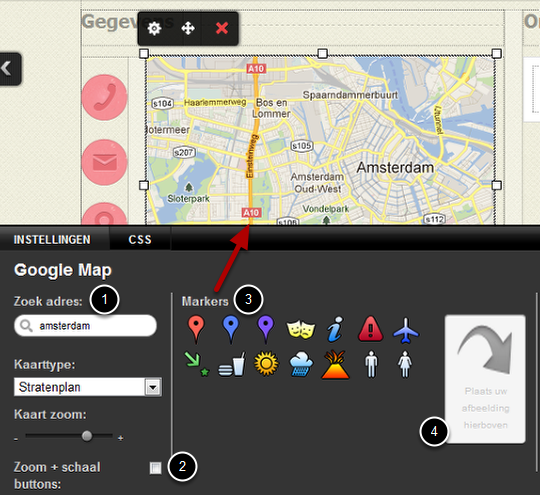
Task: Select the blue pin marker
Action: pyautogui.click(x=231, y=329)
